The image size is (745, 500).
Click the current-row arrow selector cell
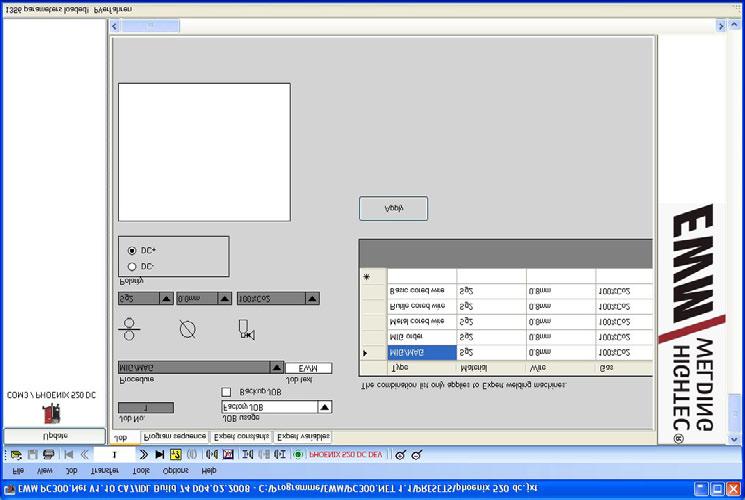(x=373, y=353)
